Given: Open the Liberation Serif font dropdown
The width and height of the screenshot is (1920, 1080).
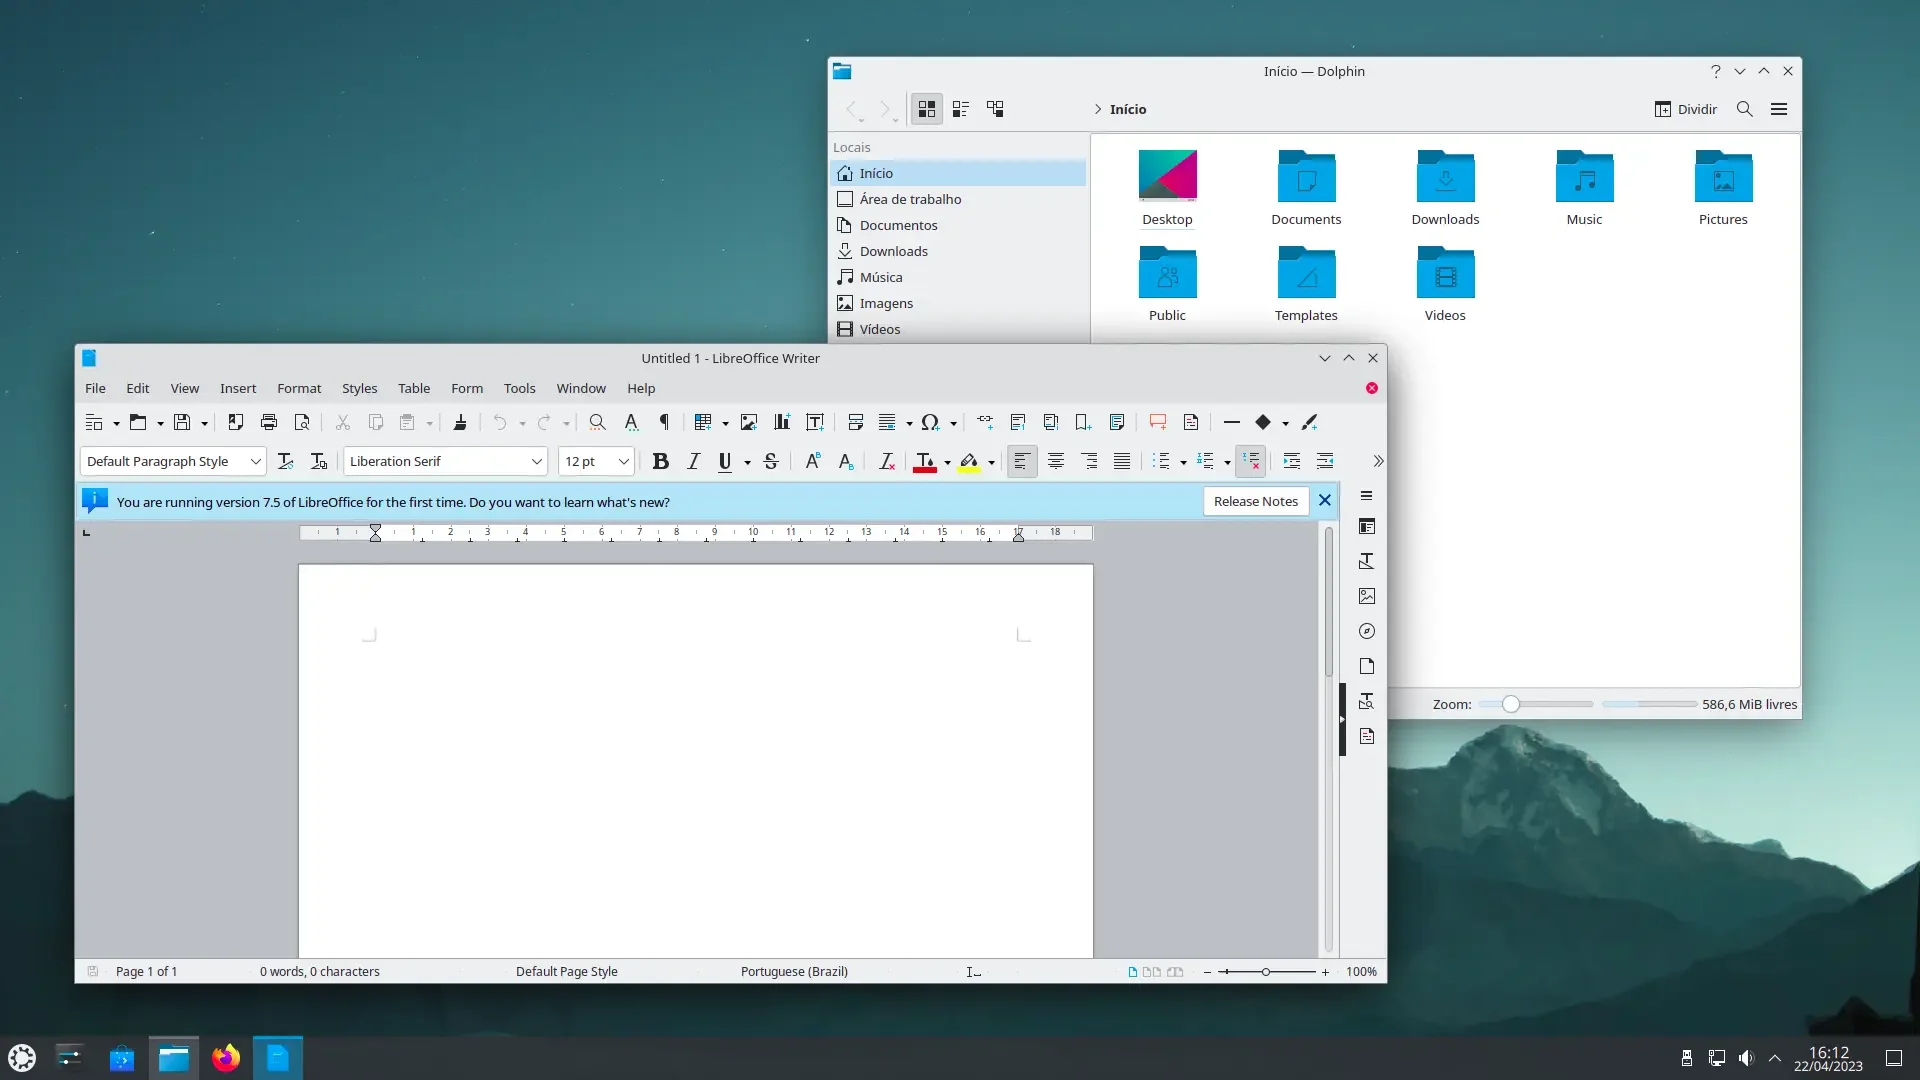Looking at the screenshot, I should pos(537,461).
